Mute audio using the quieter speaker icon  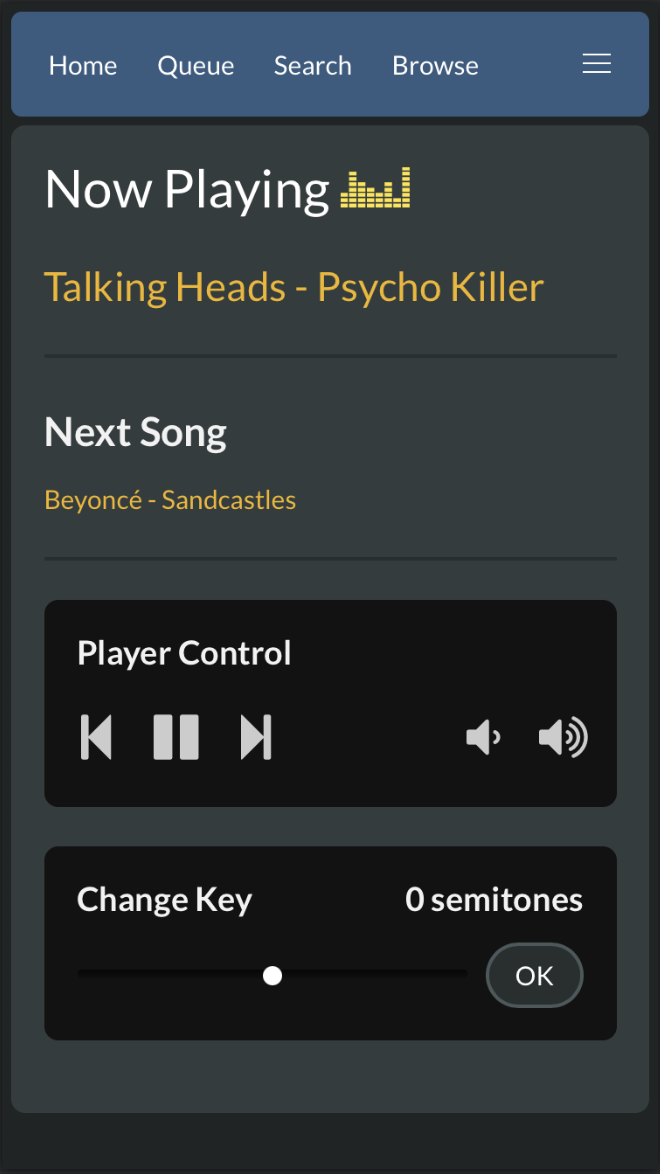click(483, 737)
